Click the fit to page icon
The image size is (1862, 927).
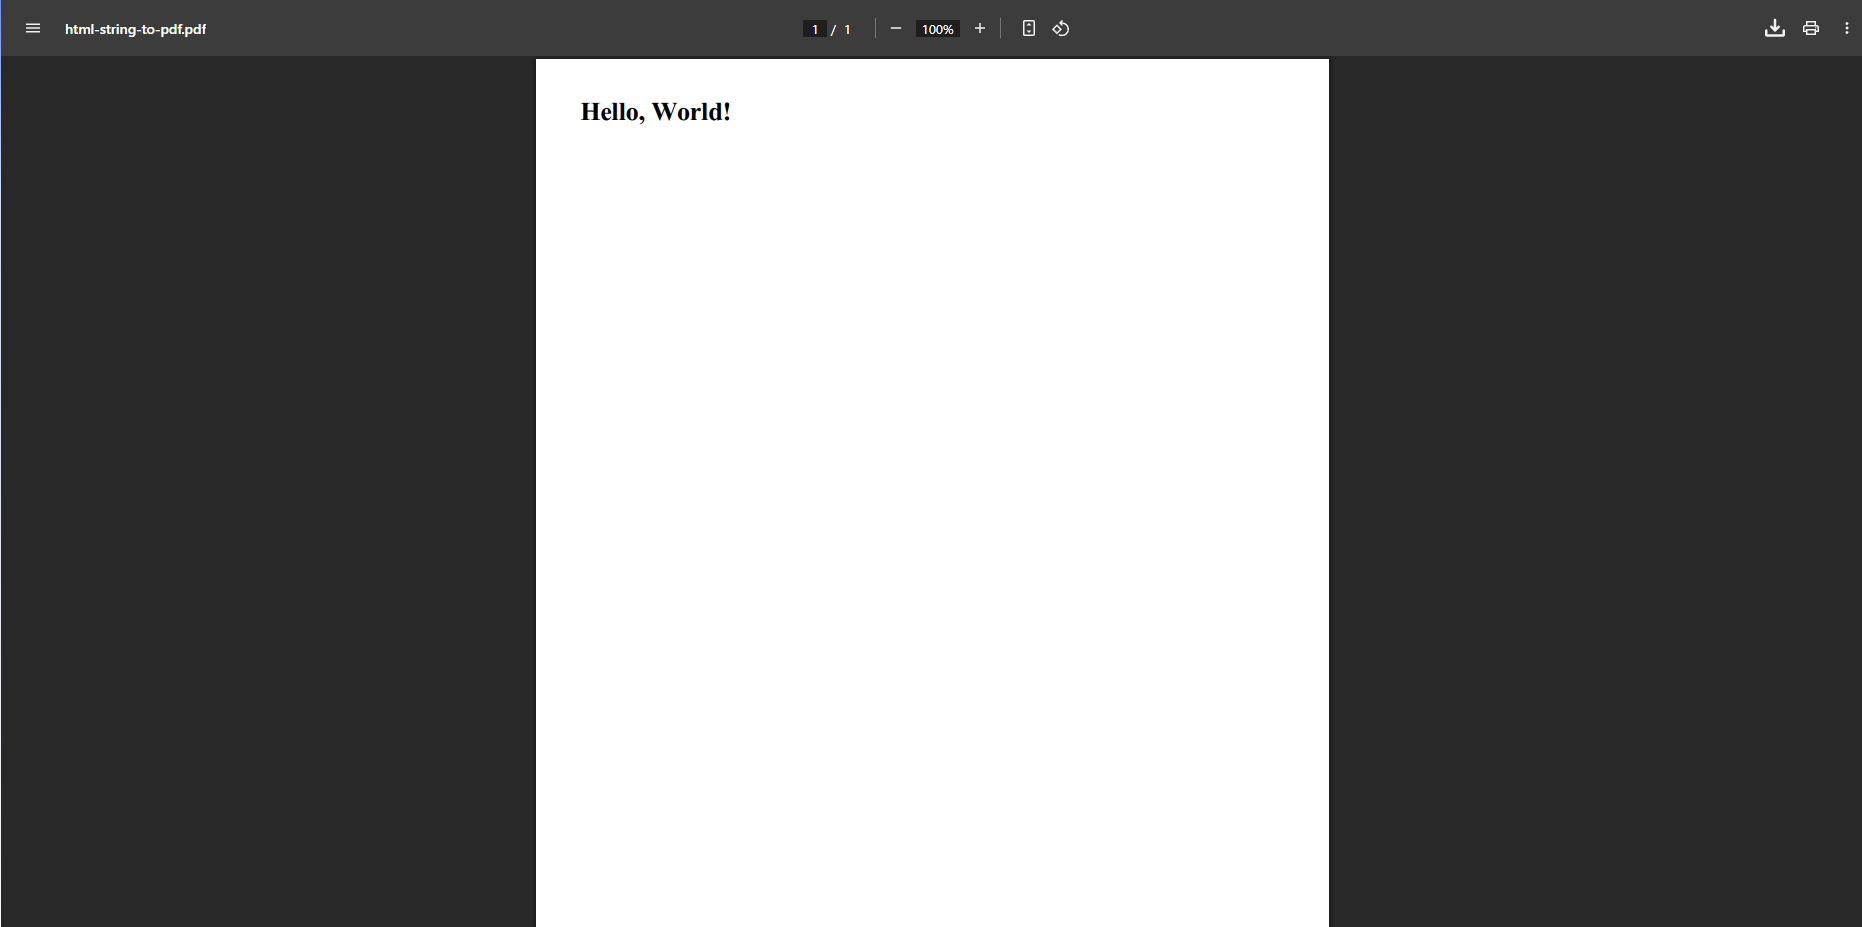1028,28
